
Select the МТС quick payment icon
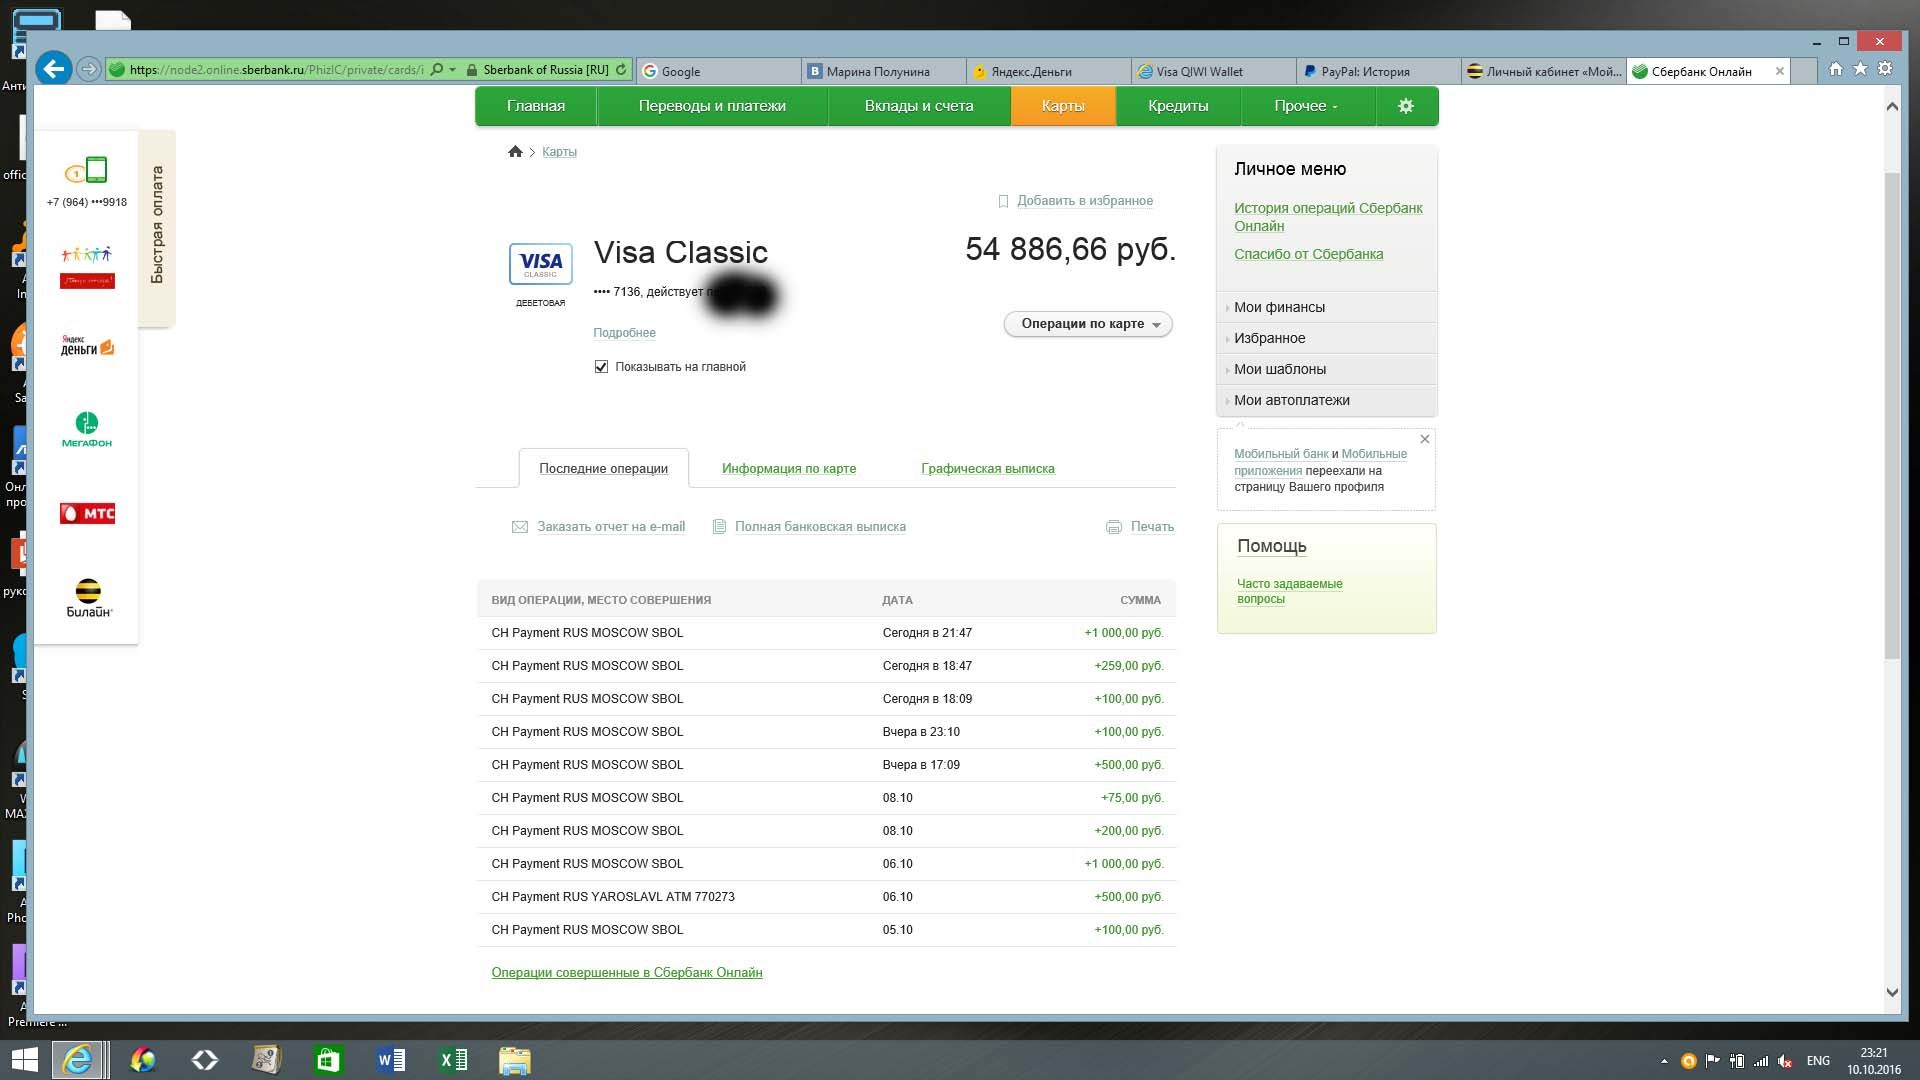pos(87,514)
